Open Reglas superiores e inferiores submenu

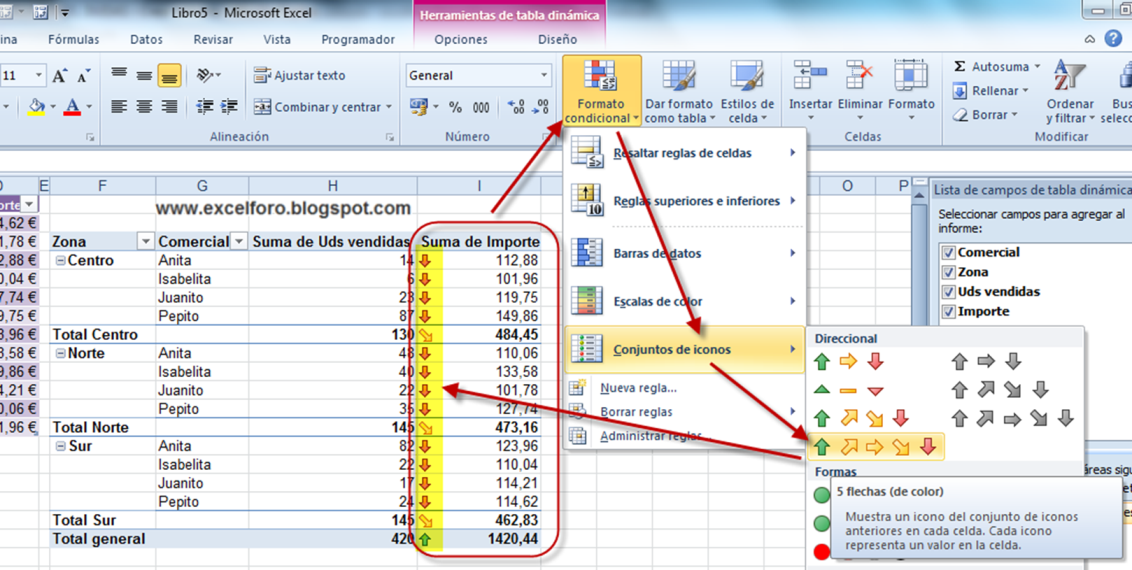[x=684, y=201]
